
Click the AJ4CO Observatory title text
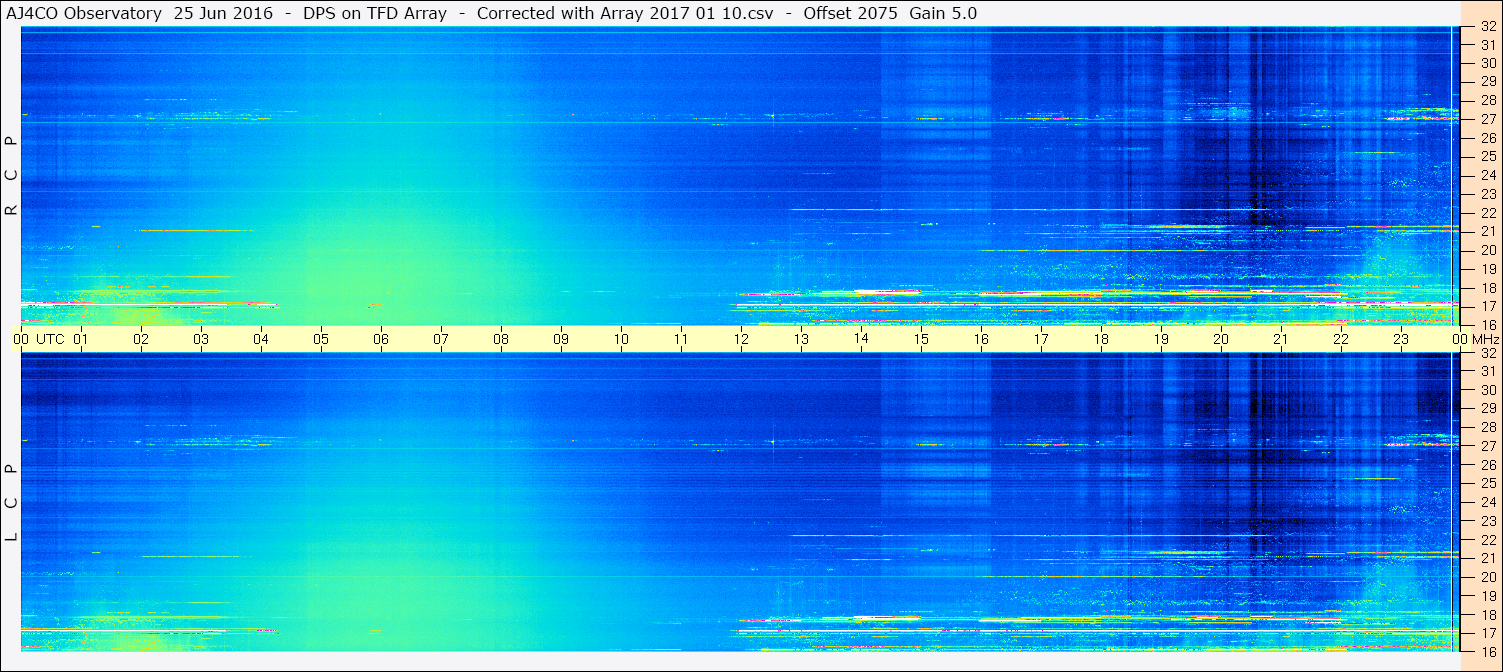pos(84,13)
